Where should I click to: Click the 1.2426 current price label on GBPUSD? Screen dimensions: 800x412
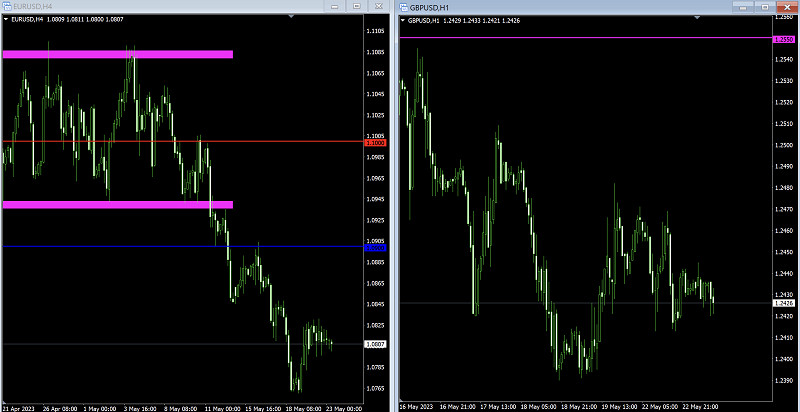point(784,303)
